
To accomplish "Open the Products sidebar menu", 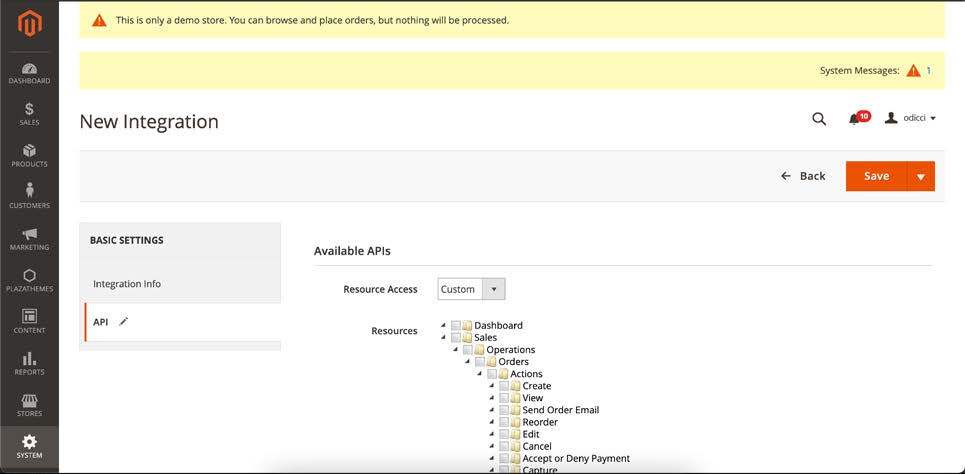I will [x=29, y=156].
